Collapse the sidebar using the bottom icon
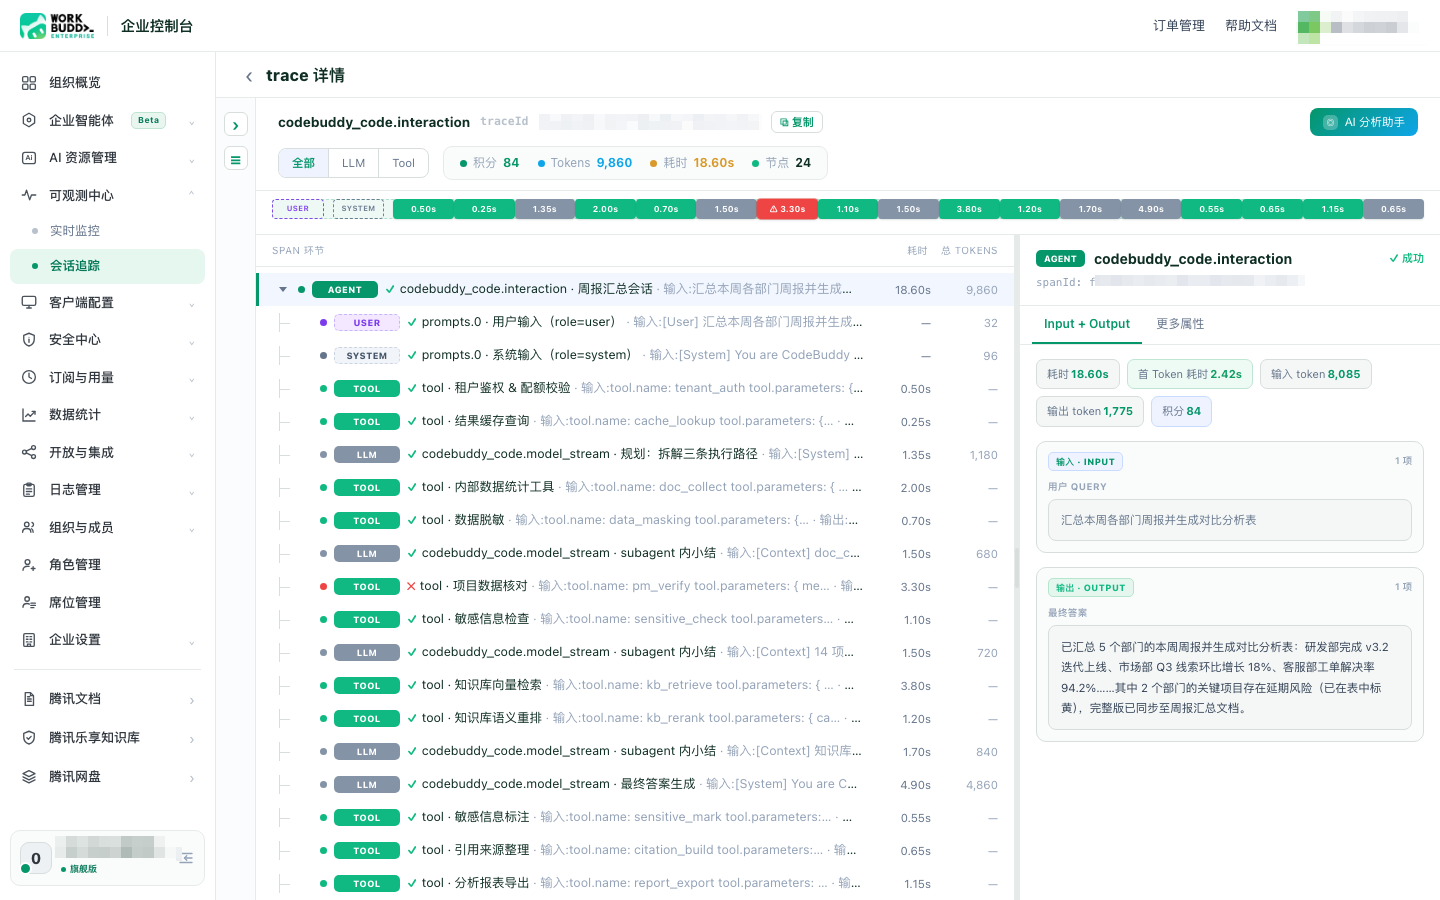The width and height of the screenshot is (1440, 900). [186, 858]
